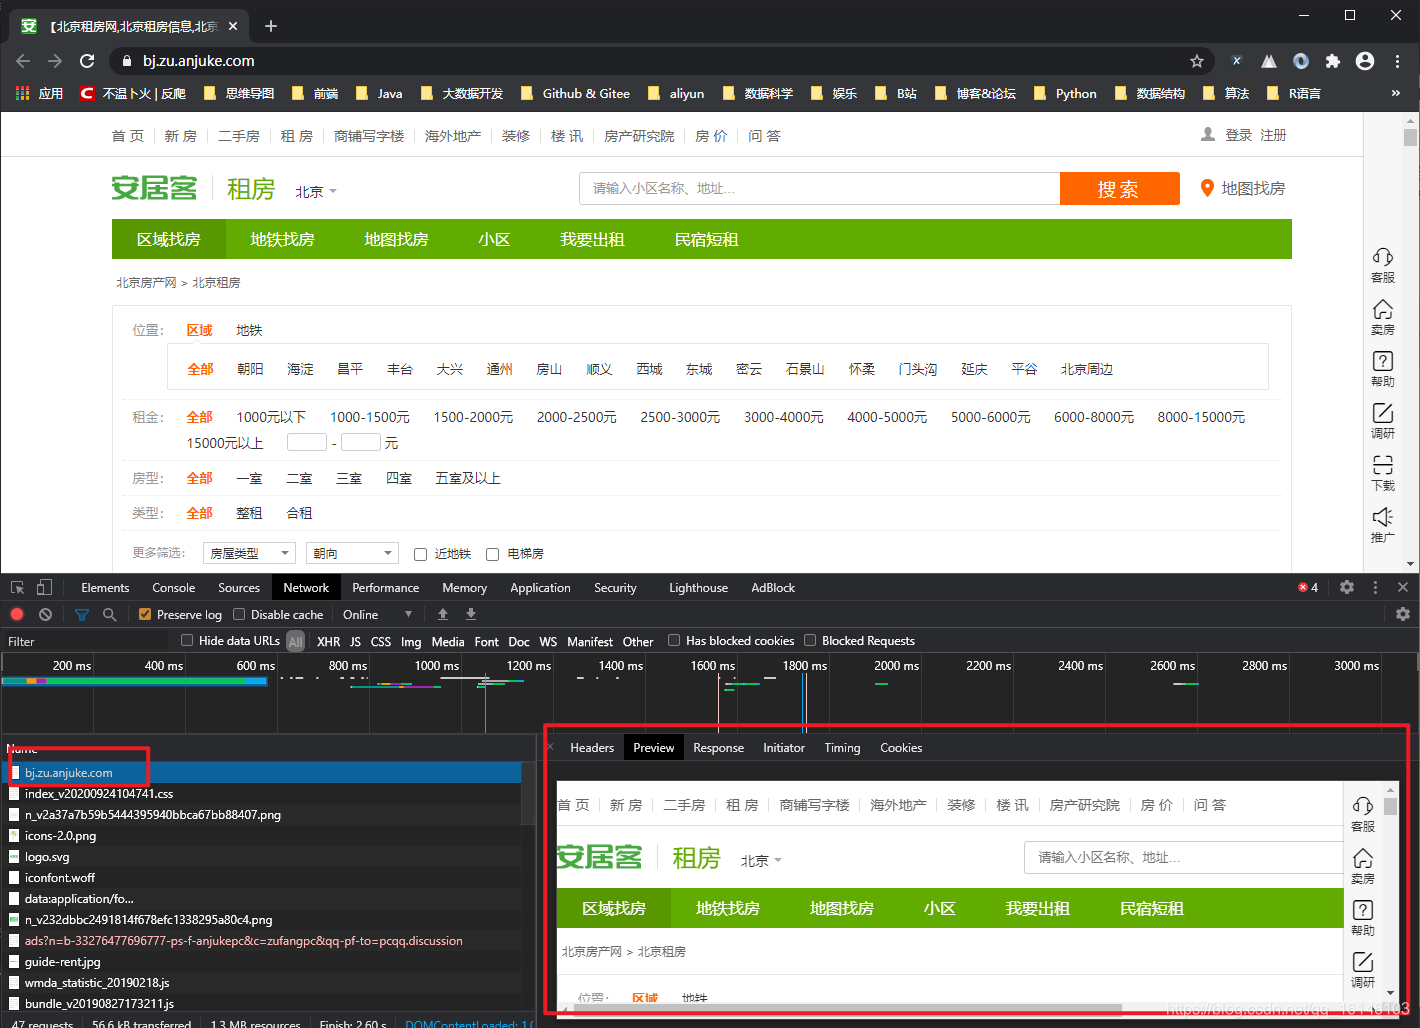This screenshot has width=1420, height=1028.
Task: Close the DevTools panel
Action: pos(1403,588)
